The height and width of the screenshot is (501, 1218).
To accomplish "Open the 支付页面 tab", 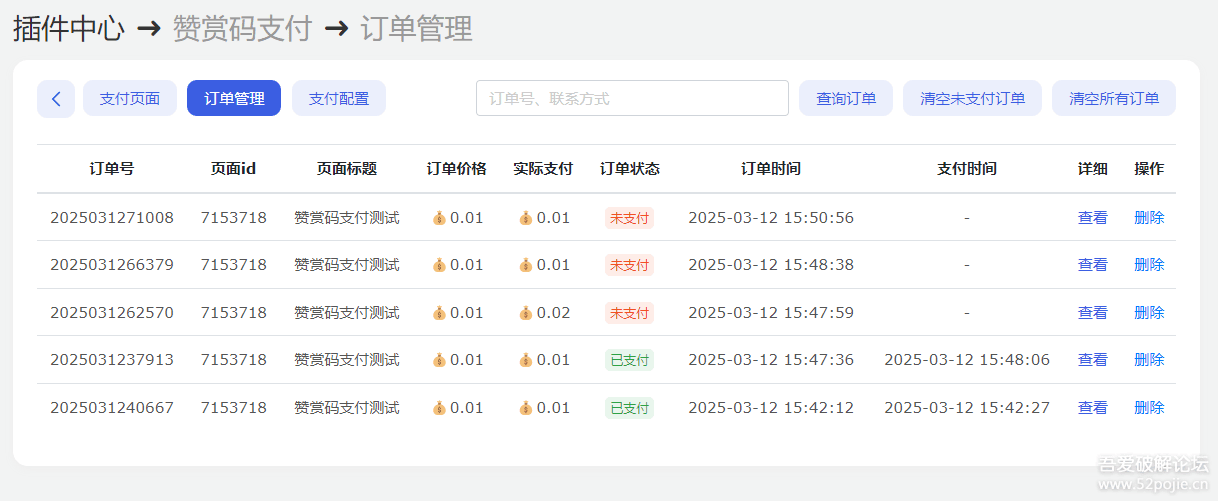I will click(x=130, y=99).
